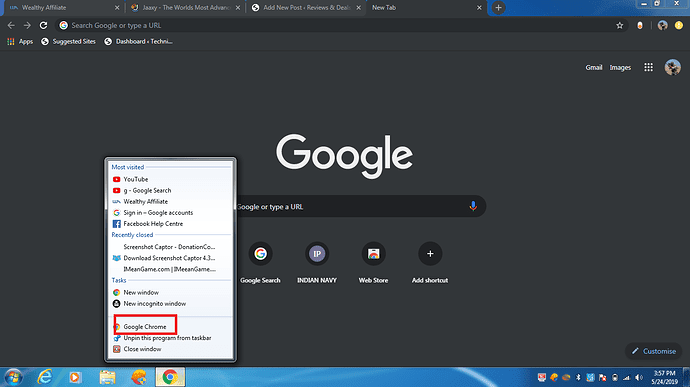Open a new tab with plus button
The image size is (690, 387).
tap(498, 7)
